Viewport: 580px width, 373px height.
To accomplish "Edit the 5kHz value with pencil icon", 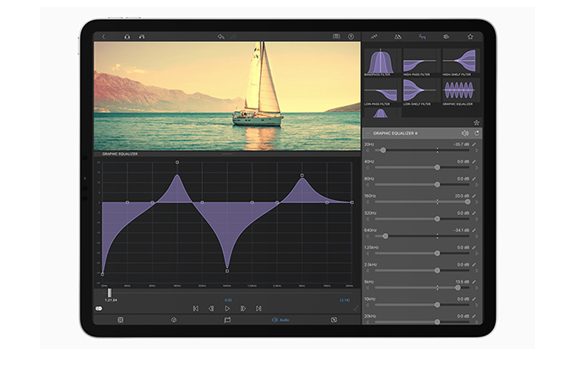I will (474, 282).
